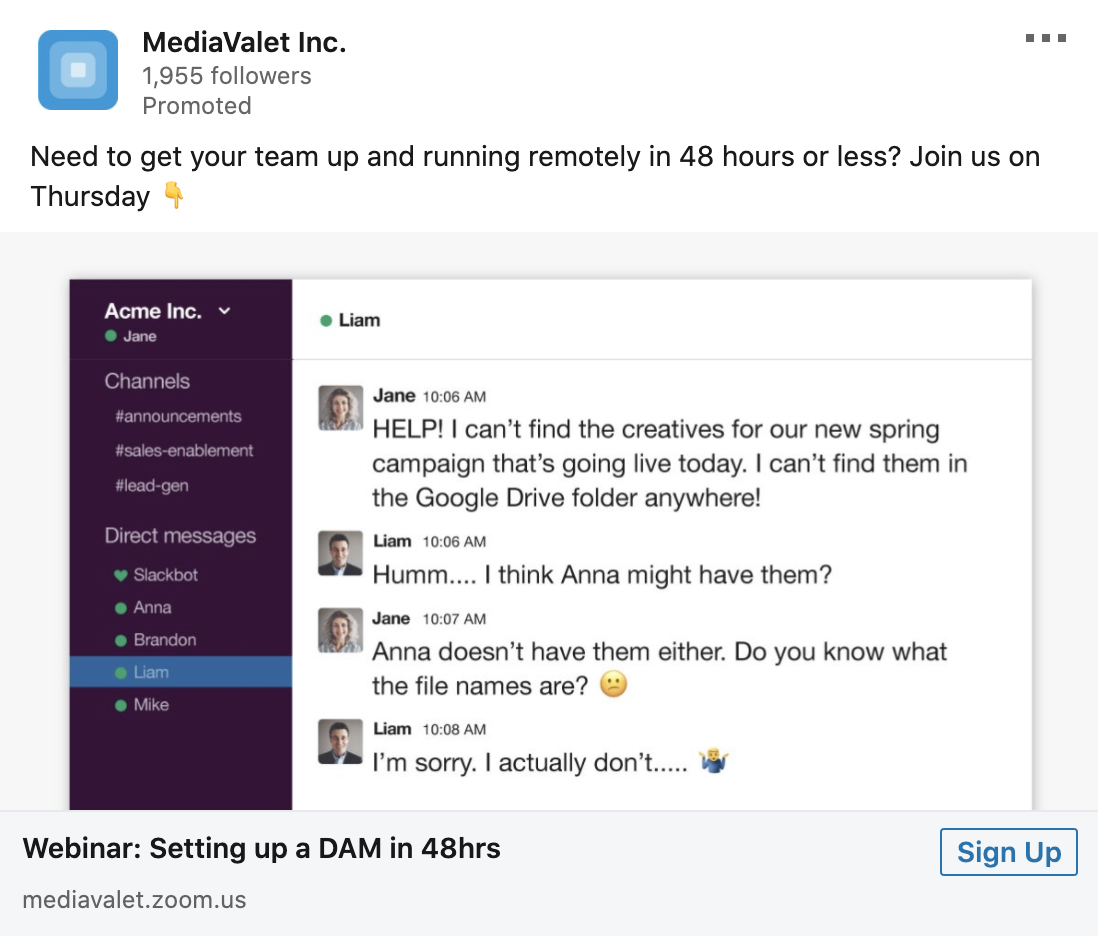Click Liam's profile avatar next to his message
The height and width of the screenshot is (936, 1098).
pyautogui.click(x=340, y=551)
